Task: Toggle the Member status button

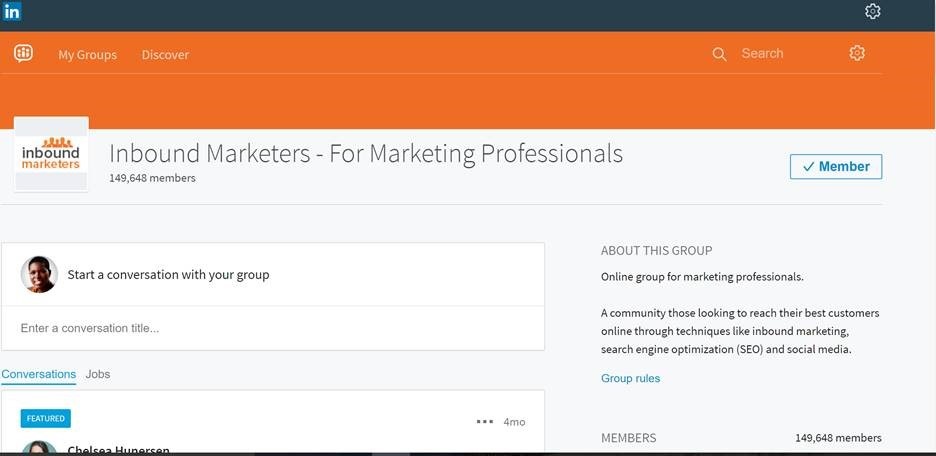Action: click(x=835, y=167)
